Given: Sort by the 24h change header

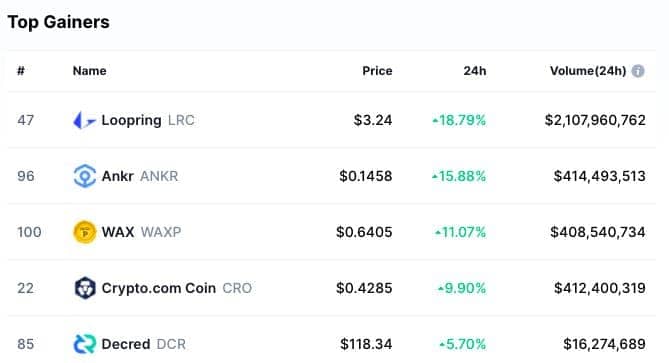Looking at the screenshot, I should pyautogui.click(x=474, y=71).
